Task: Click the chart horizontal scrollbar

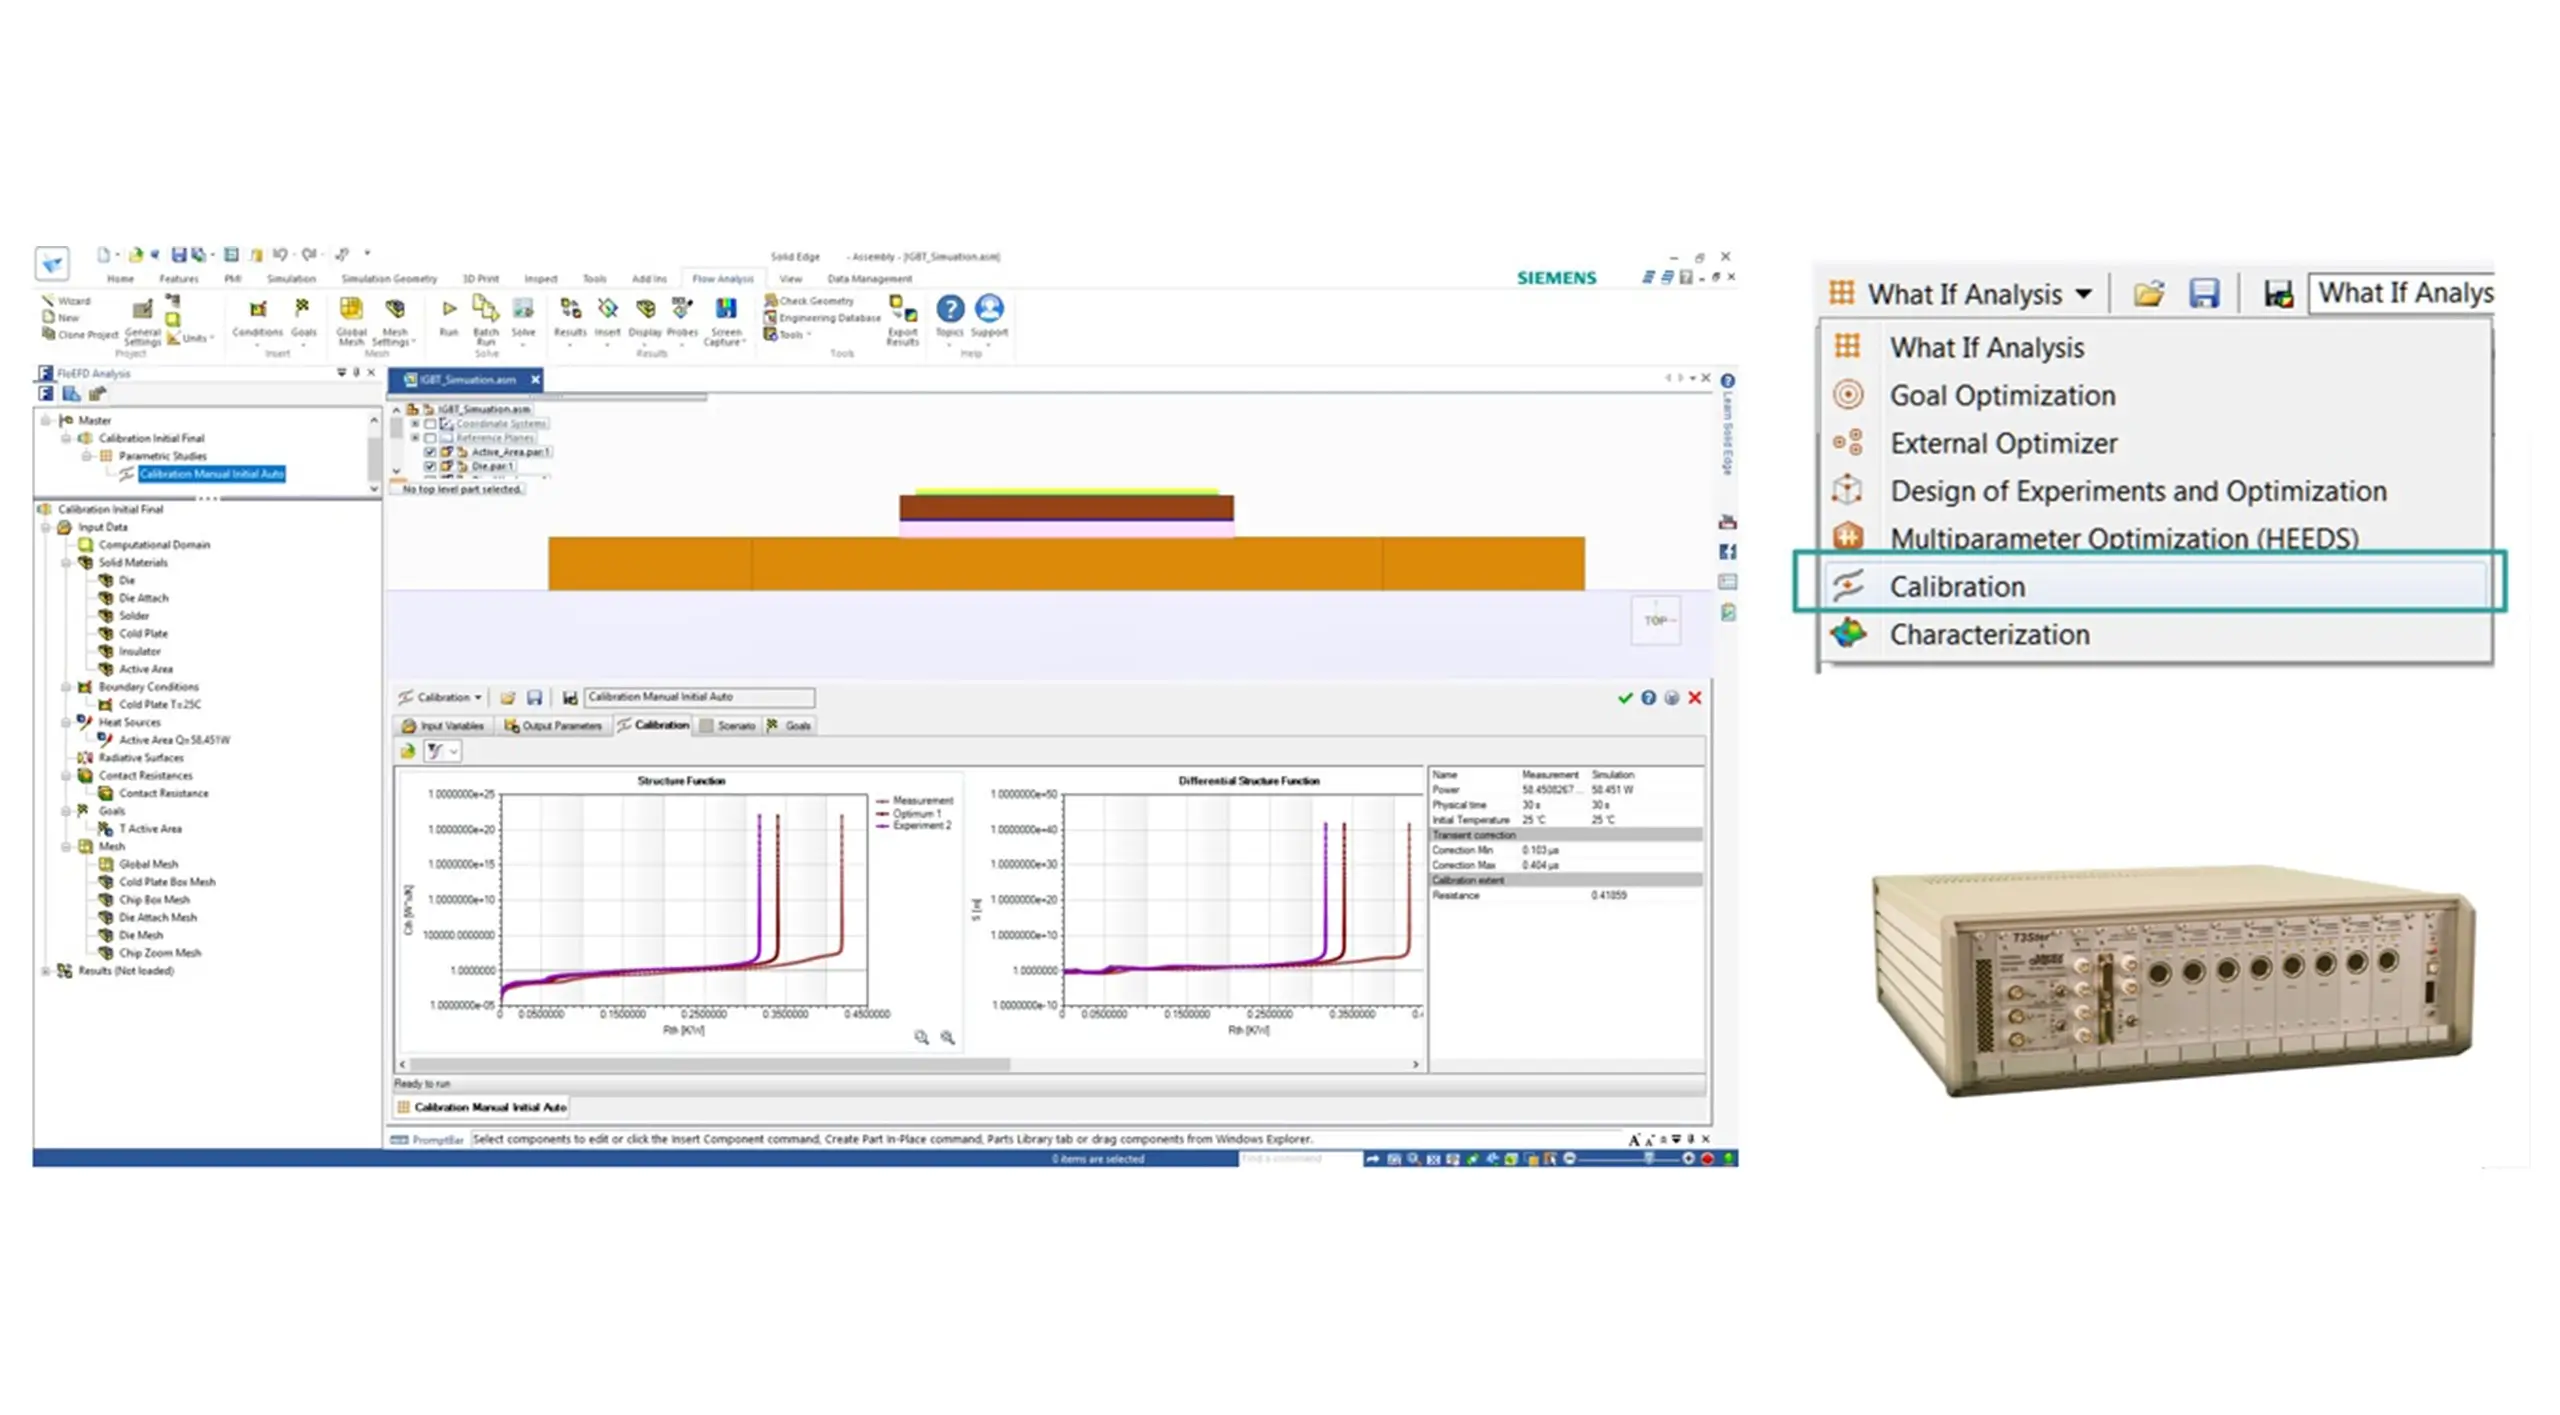Action: (709, 1064)
